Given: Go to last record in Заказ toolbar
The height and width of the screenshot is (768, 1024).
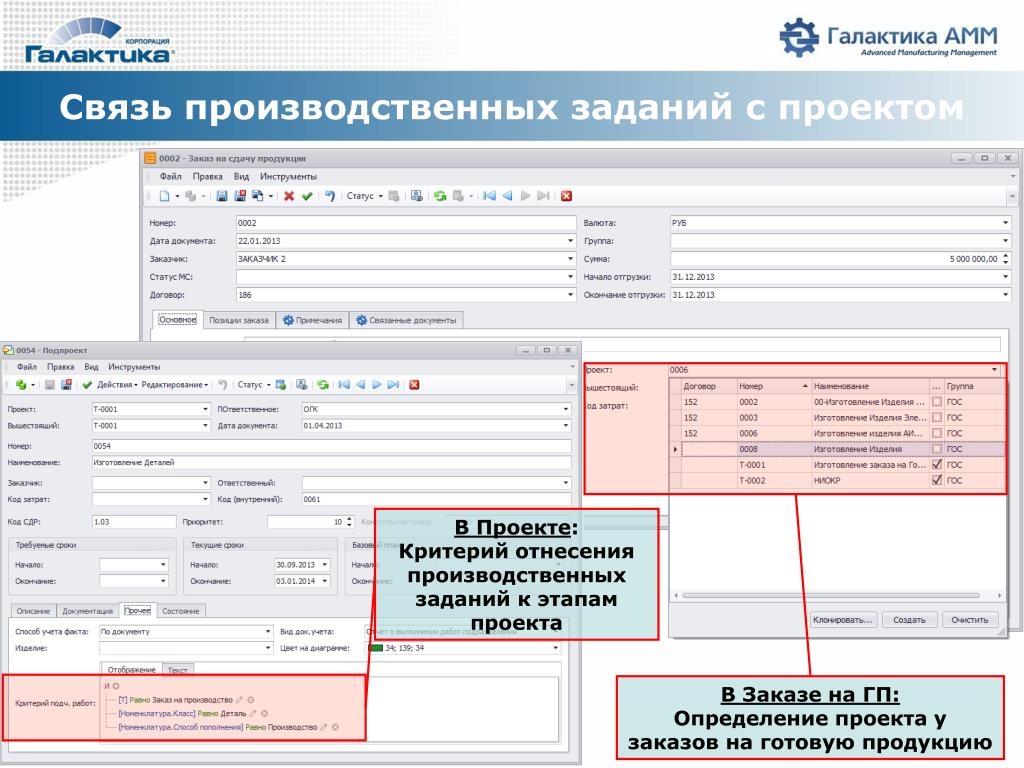Looking at the screenshot, I should pos(543,196).
